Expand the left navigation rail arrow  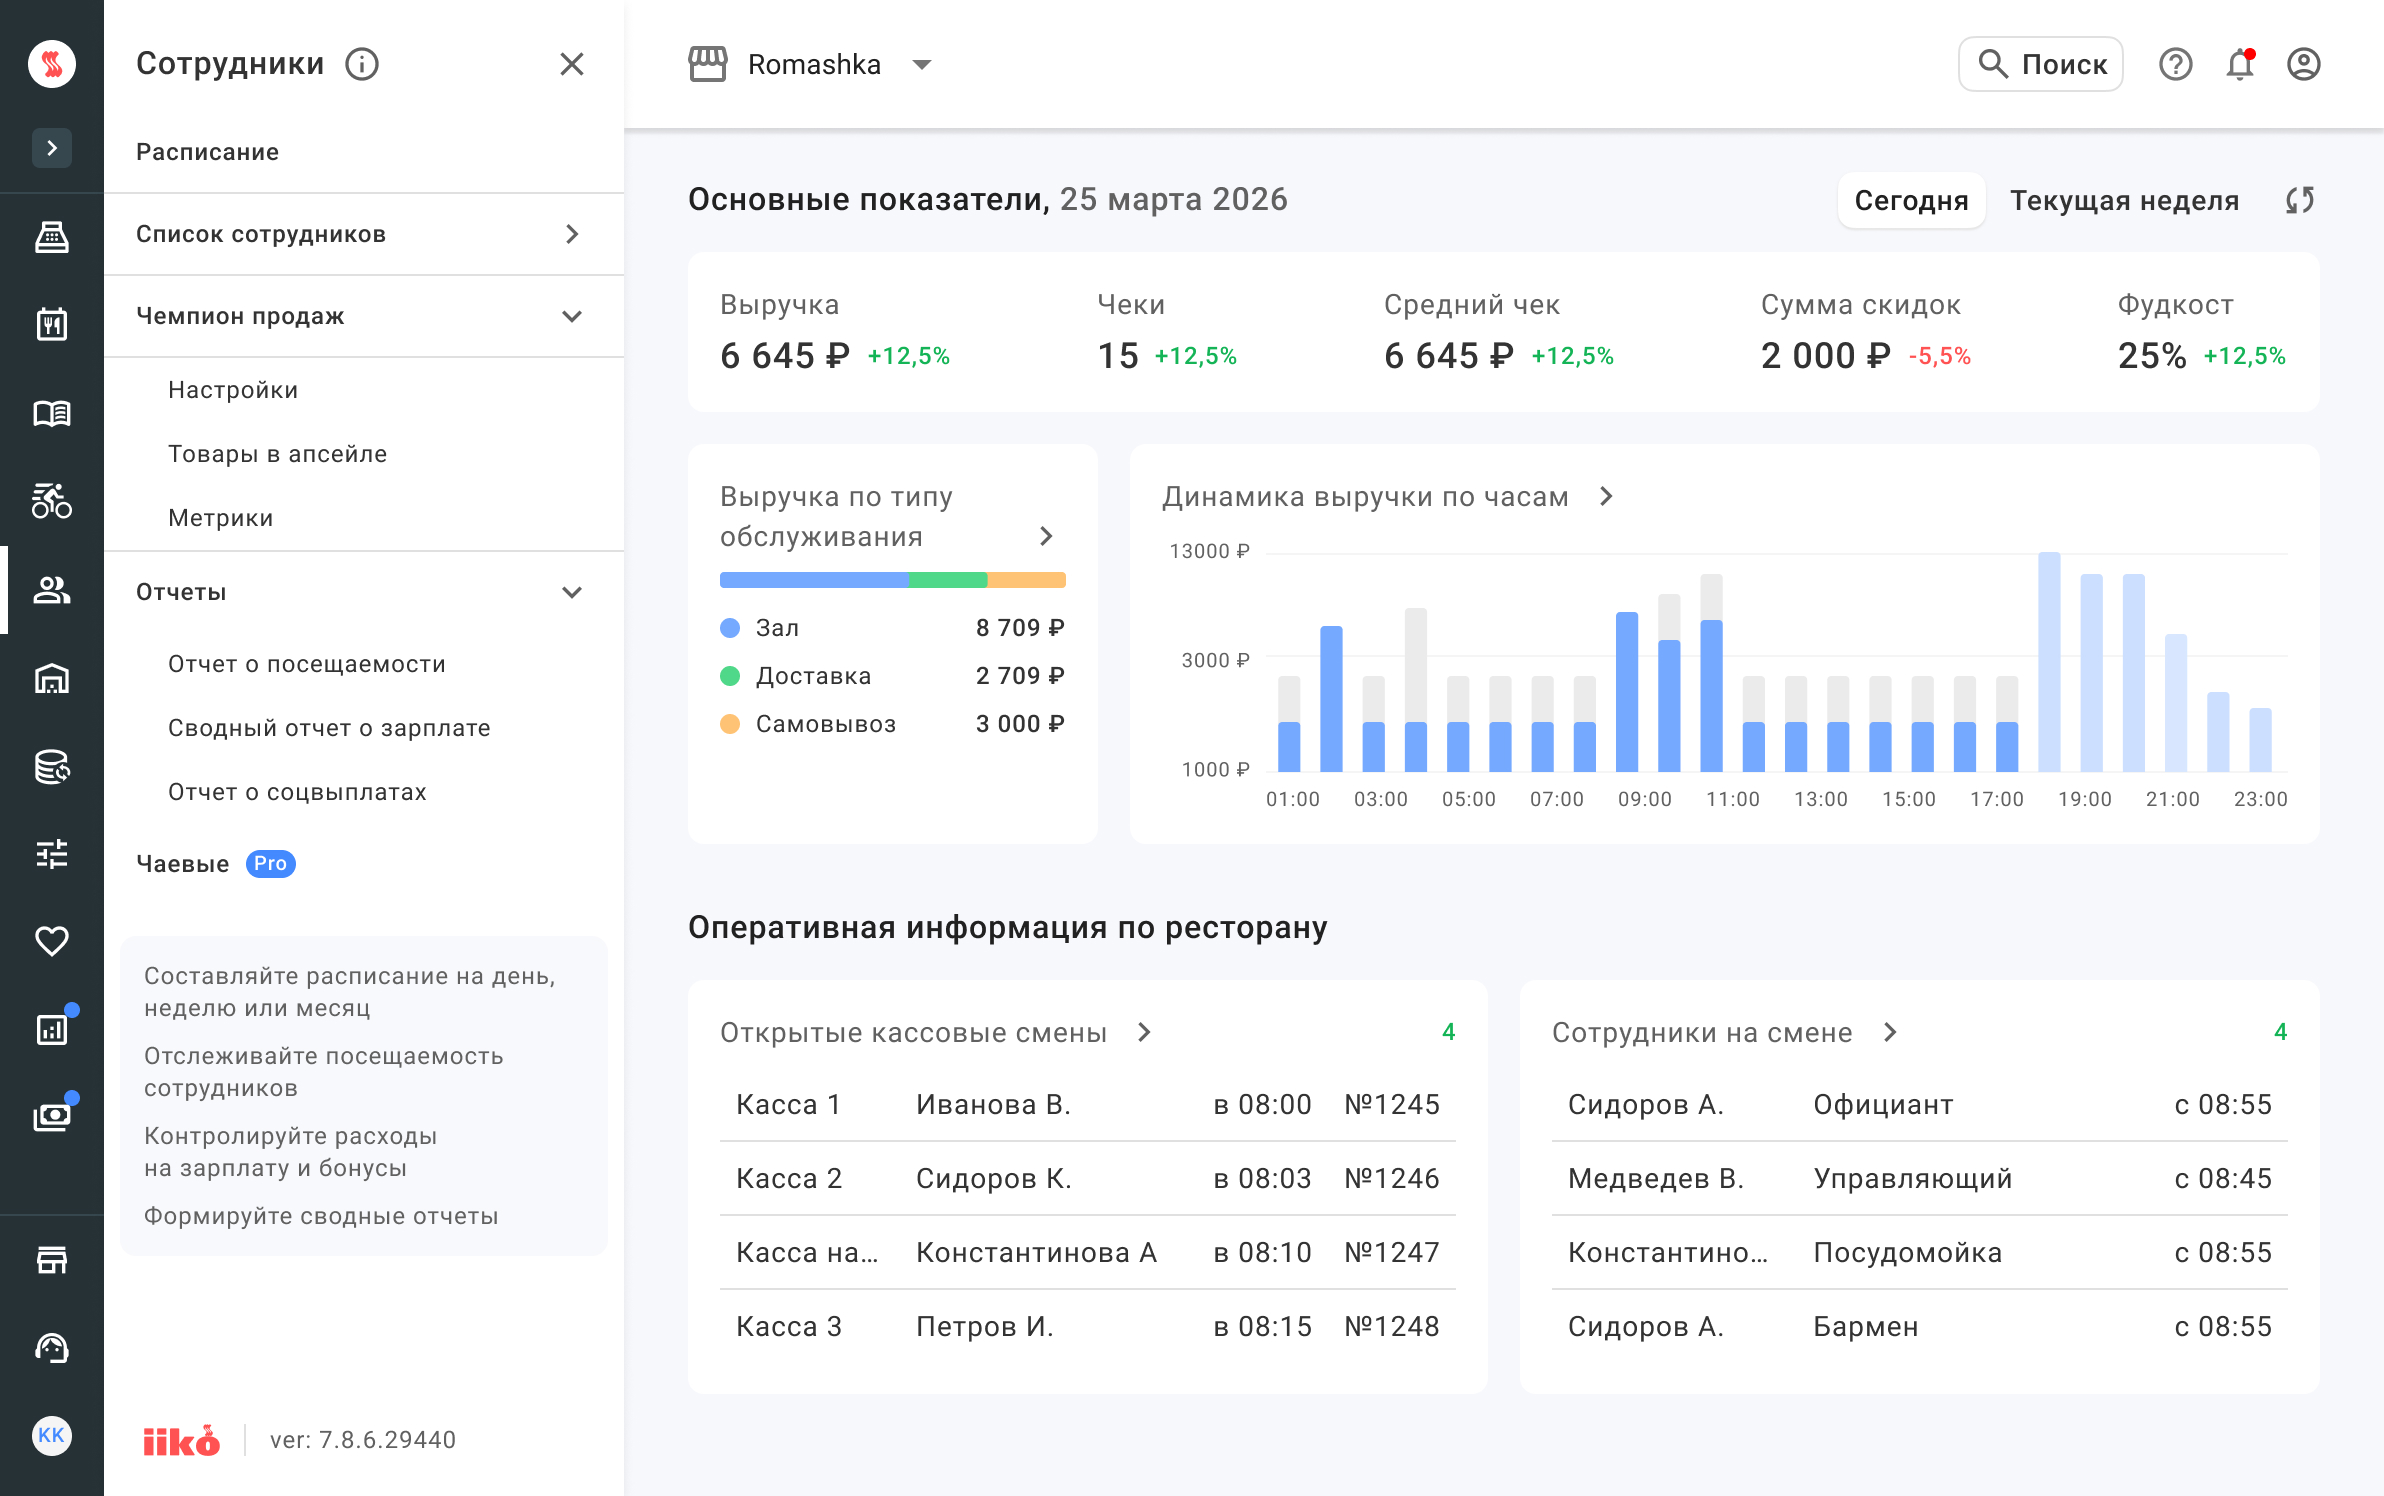click(52, 148)
